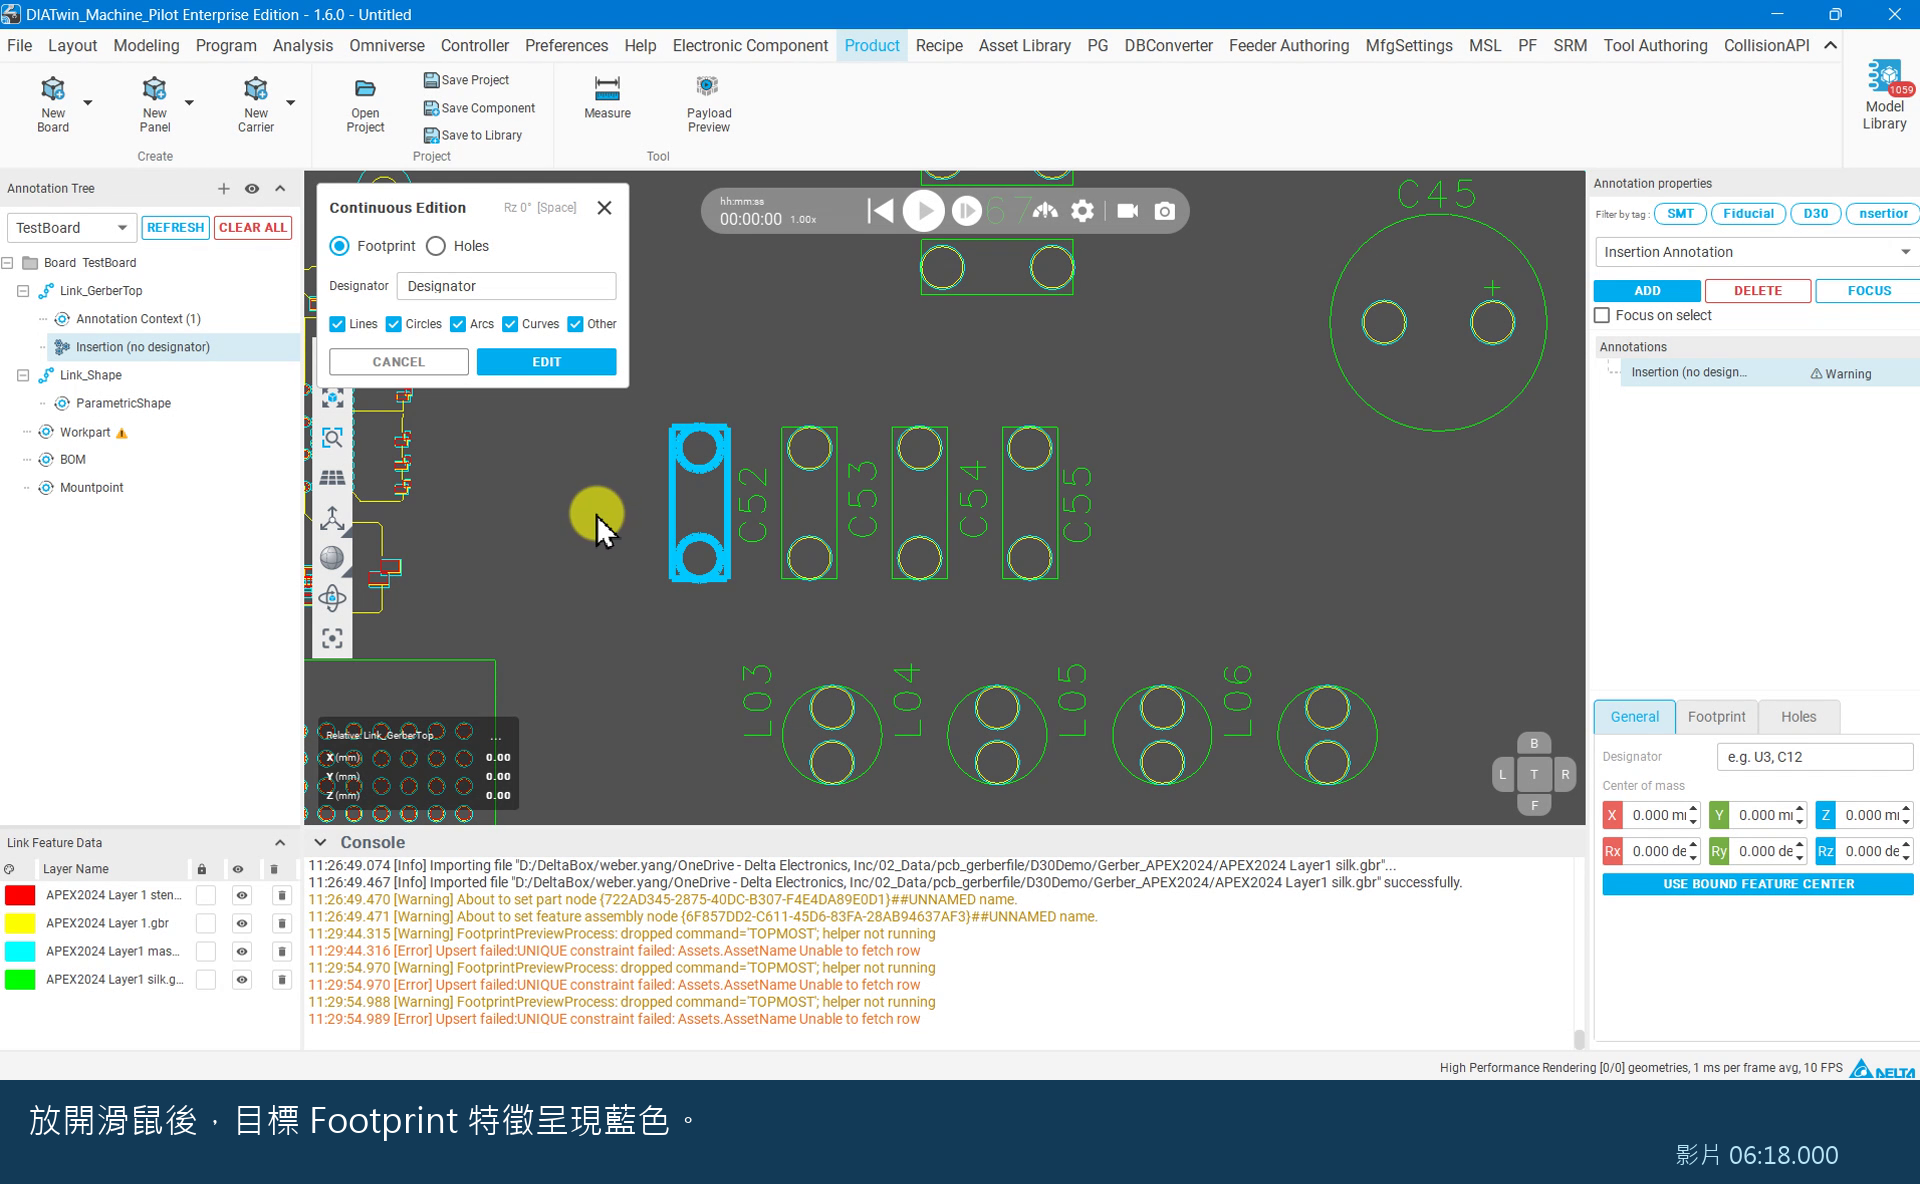
Task: Open Project folder icon
Action: click(x=365, y=89)
